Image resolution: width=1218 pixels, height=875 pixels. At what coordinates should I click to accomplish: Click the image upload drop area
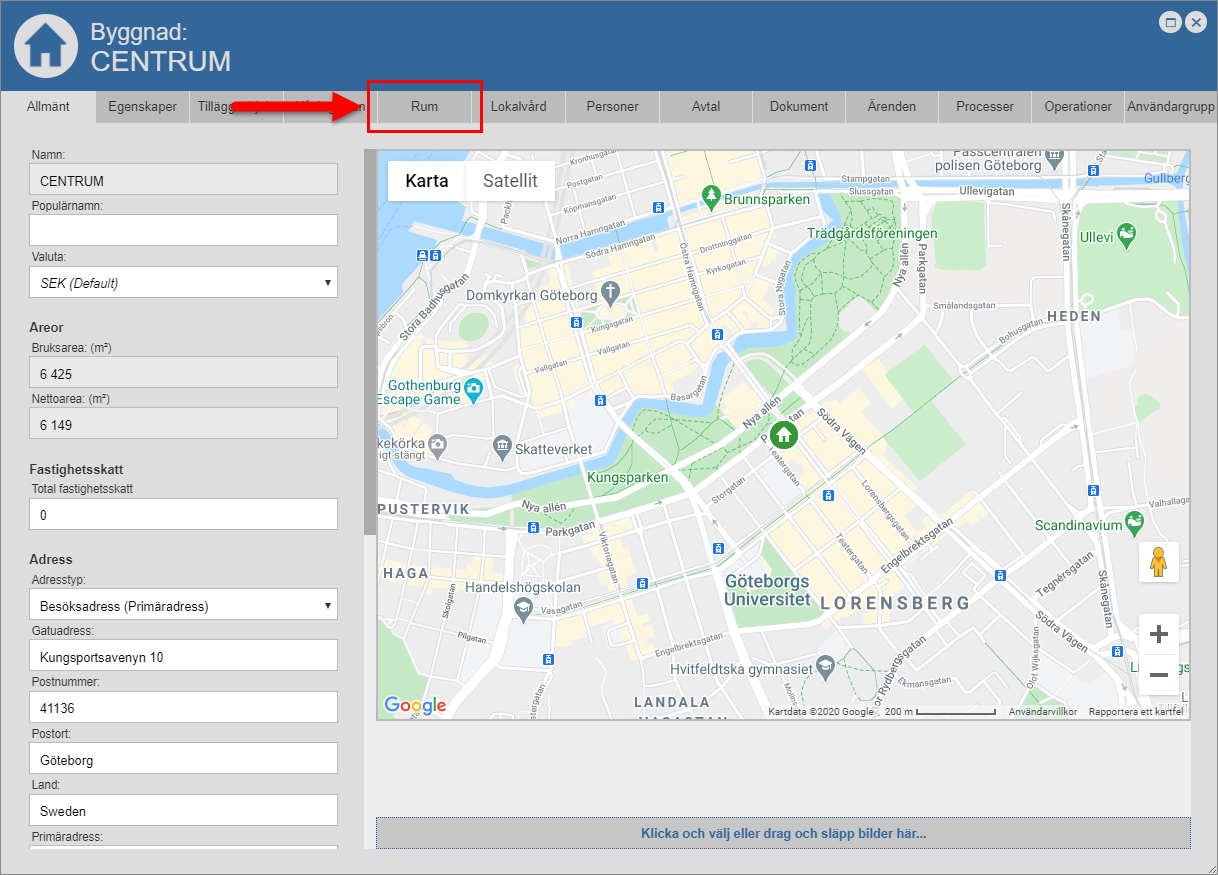(783, 833)
